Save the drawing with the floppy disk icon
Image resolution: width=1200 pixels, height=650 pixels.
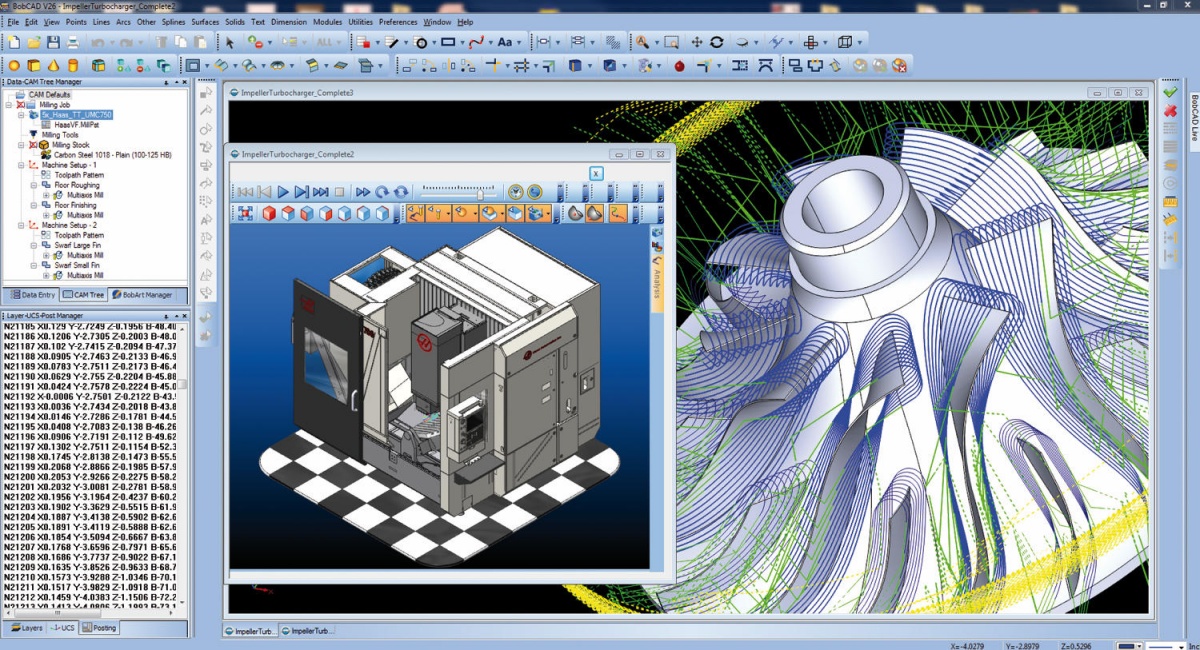(53, 42)
